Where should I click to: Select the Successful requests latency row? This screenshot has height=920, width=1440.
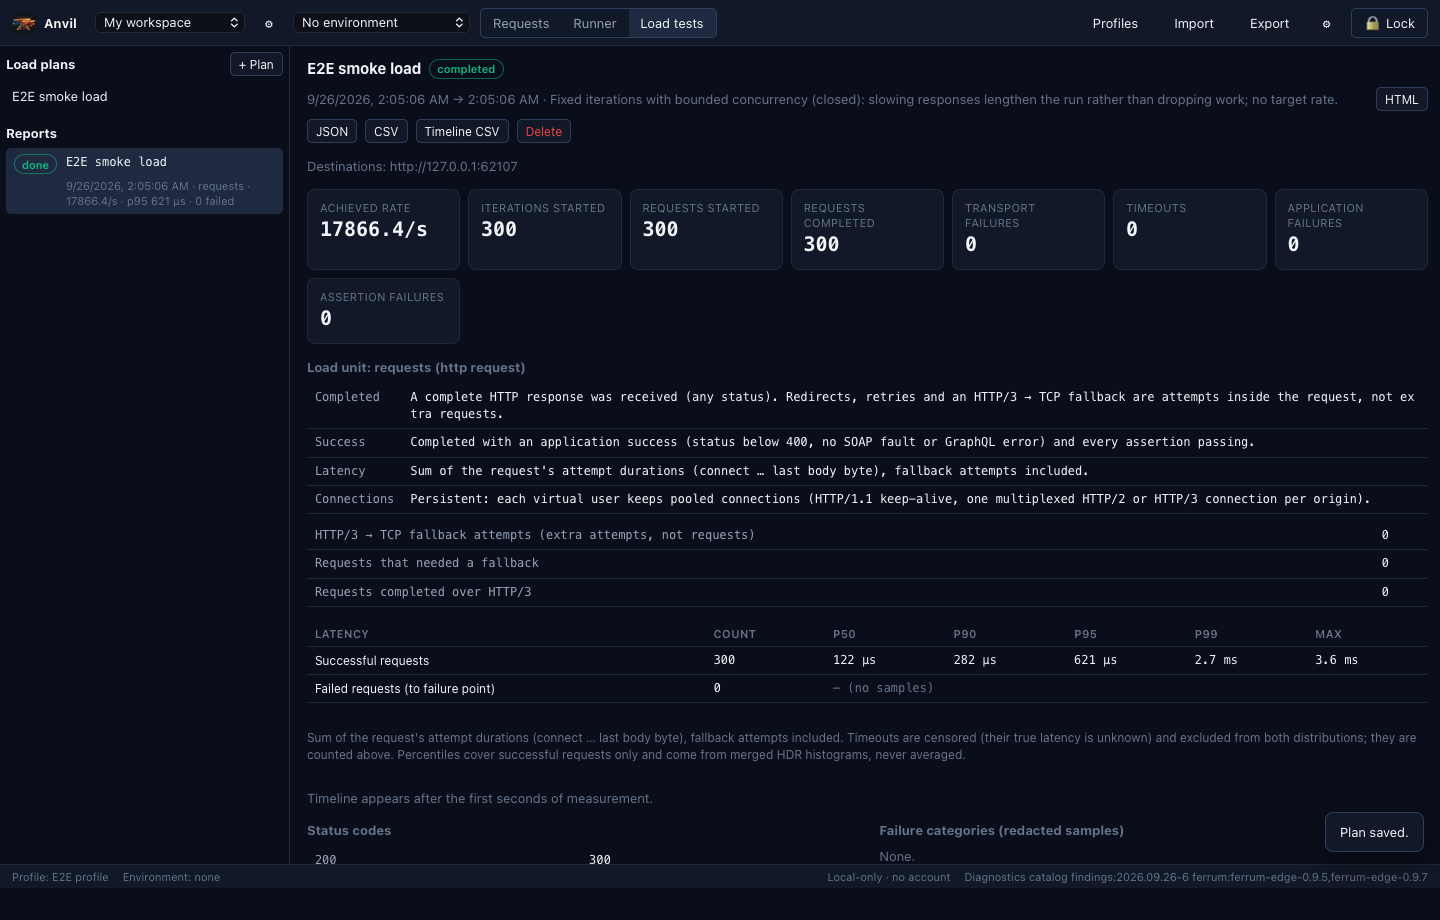tap(867, 660)
